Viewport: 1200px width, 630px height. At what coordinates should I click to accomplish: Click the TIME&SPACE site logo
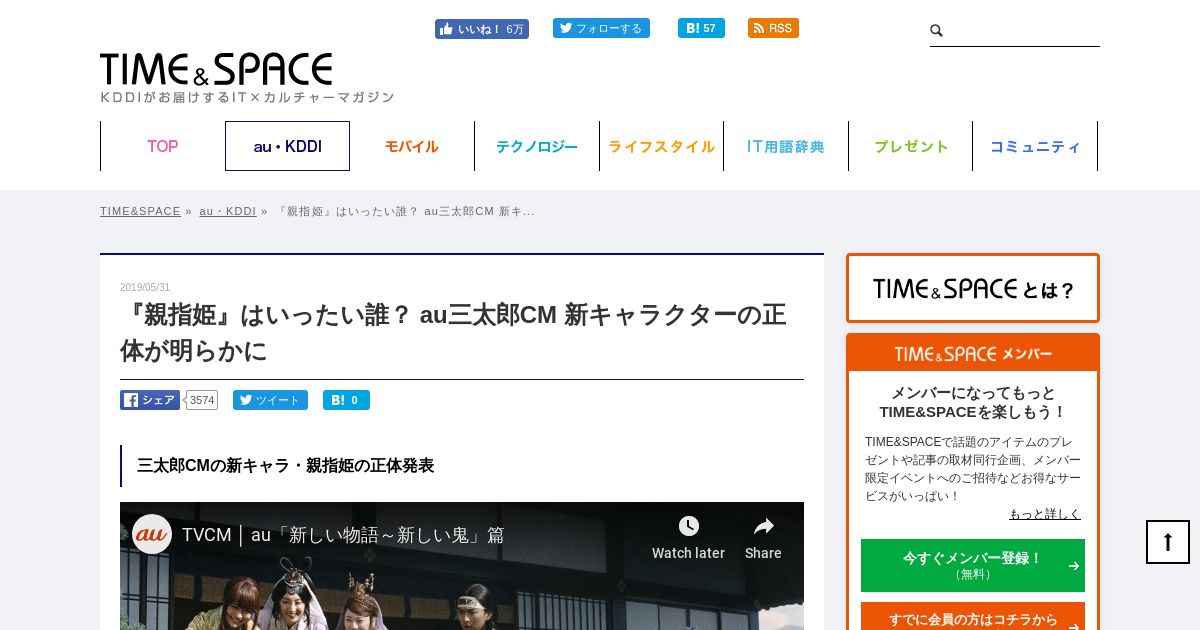(216, 69)
